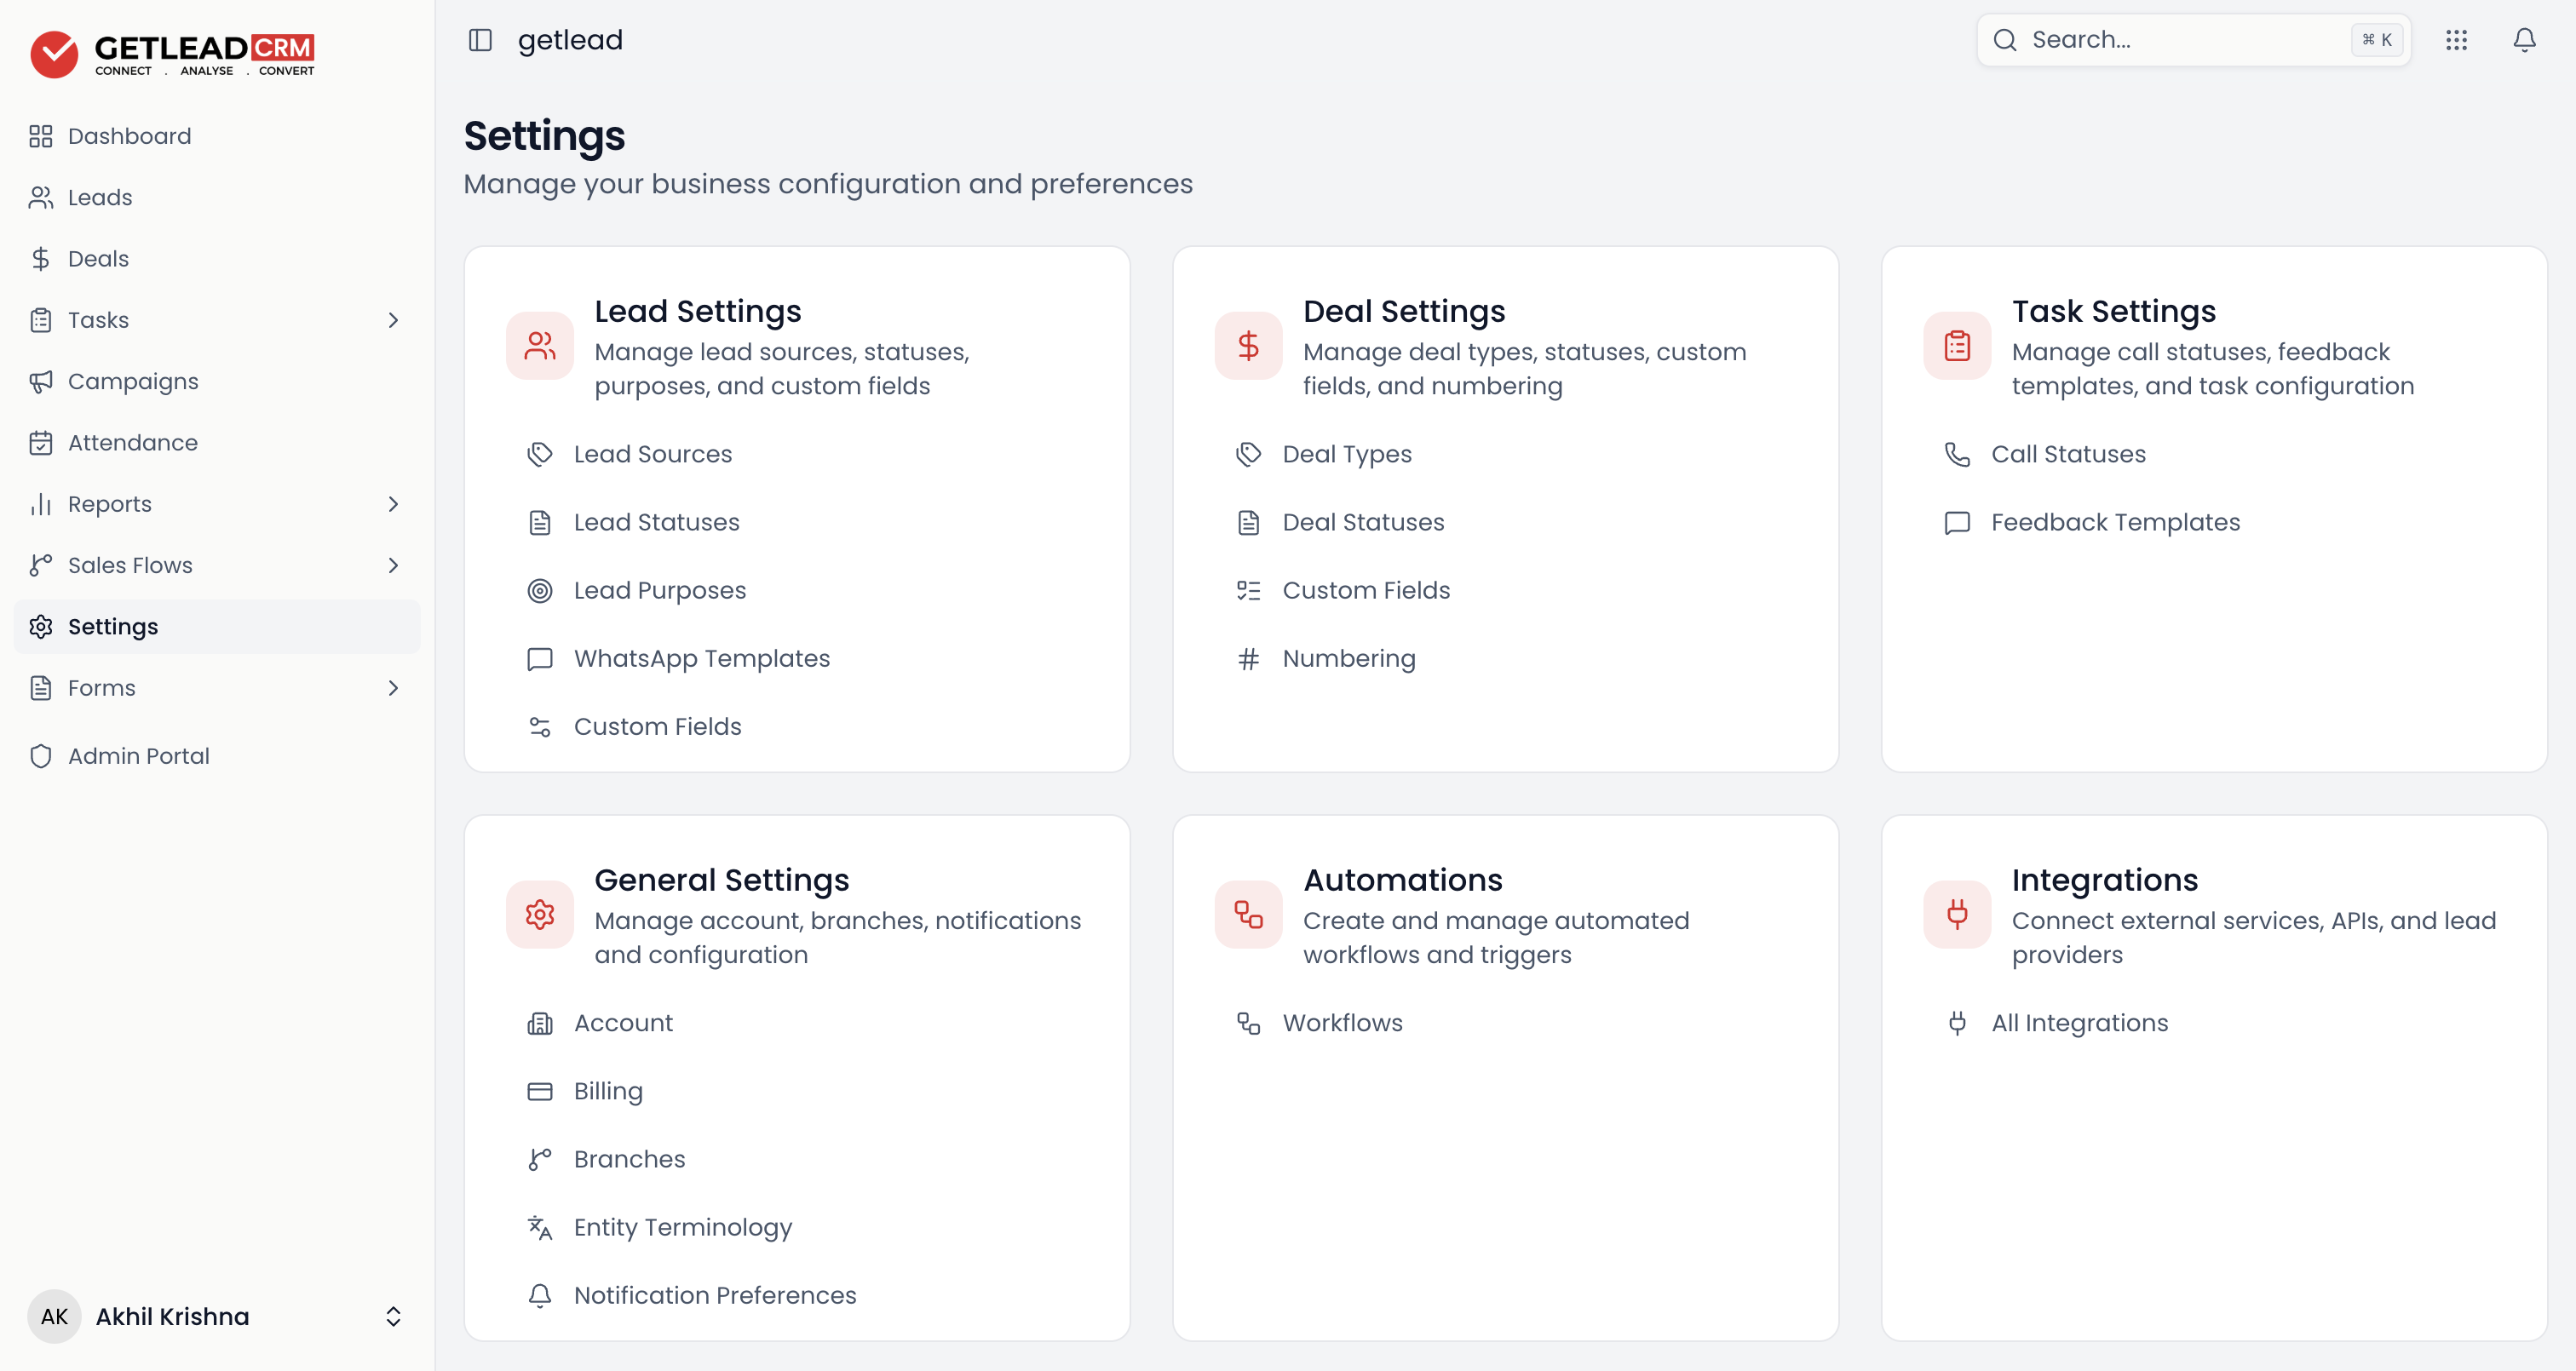Open Lead Statuses link
The height and width of the screenshot is (1371, 2576).
[x=657, y=522]
